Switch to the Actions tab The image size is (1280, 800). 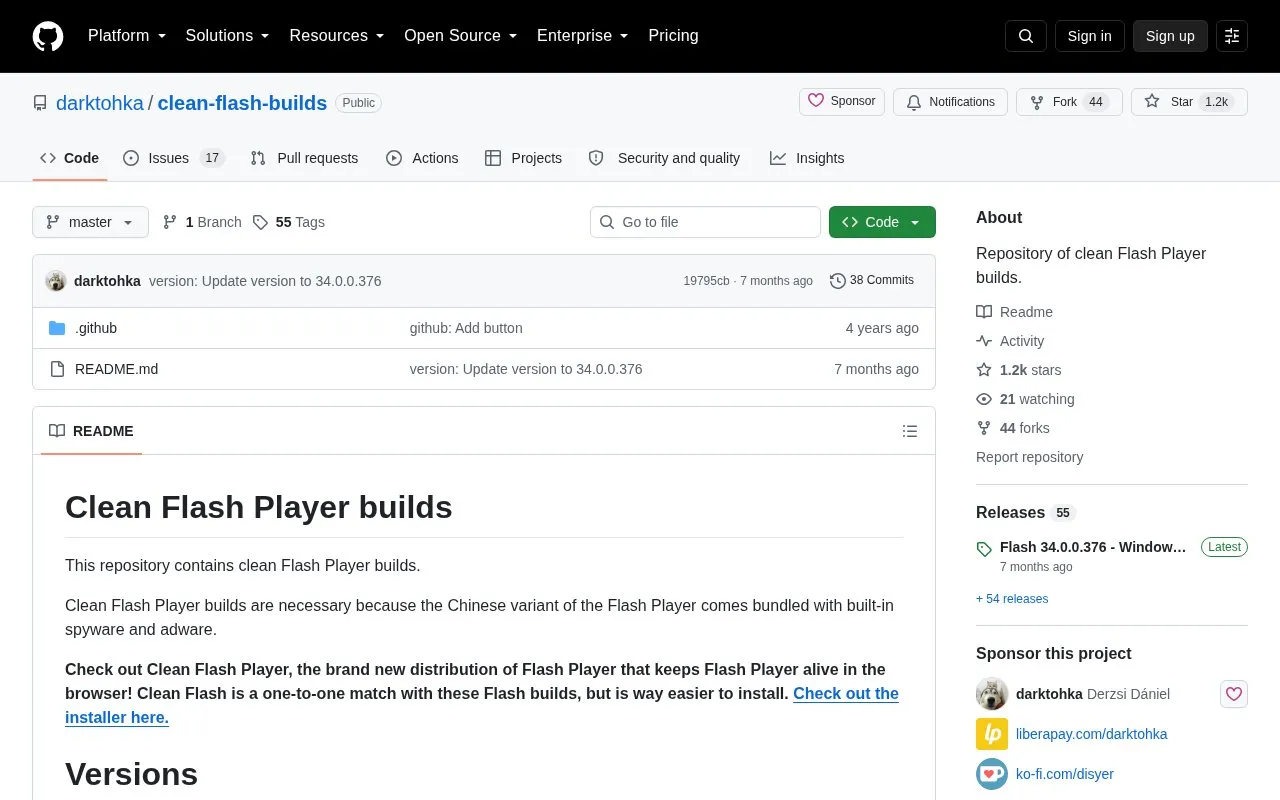422,158
